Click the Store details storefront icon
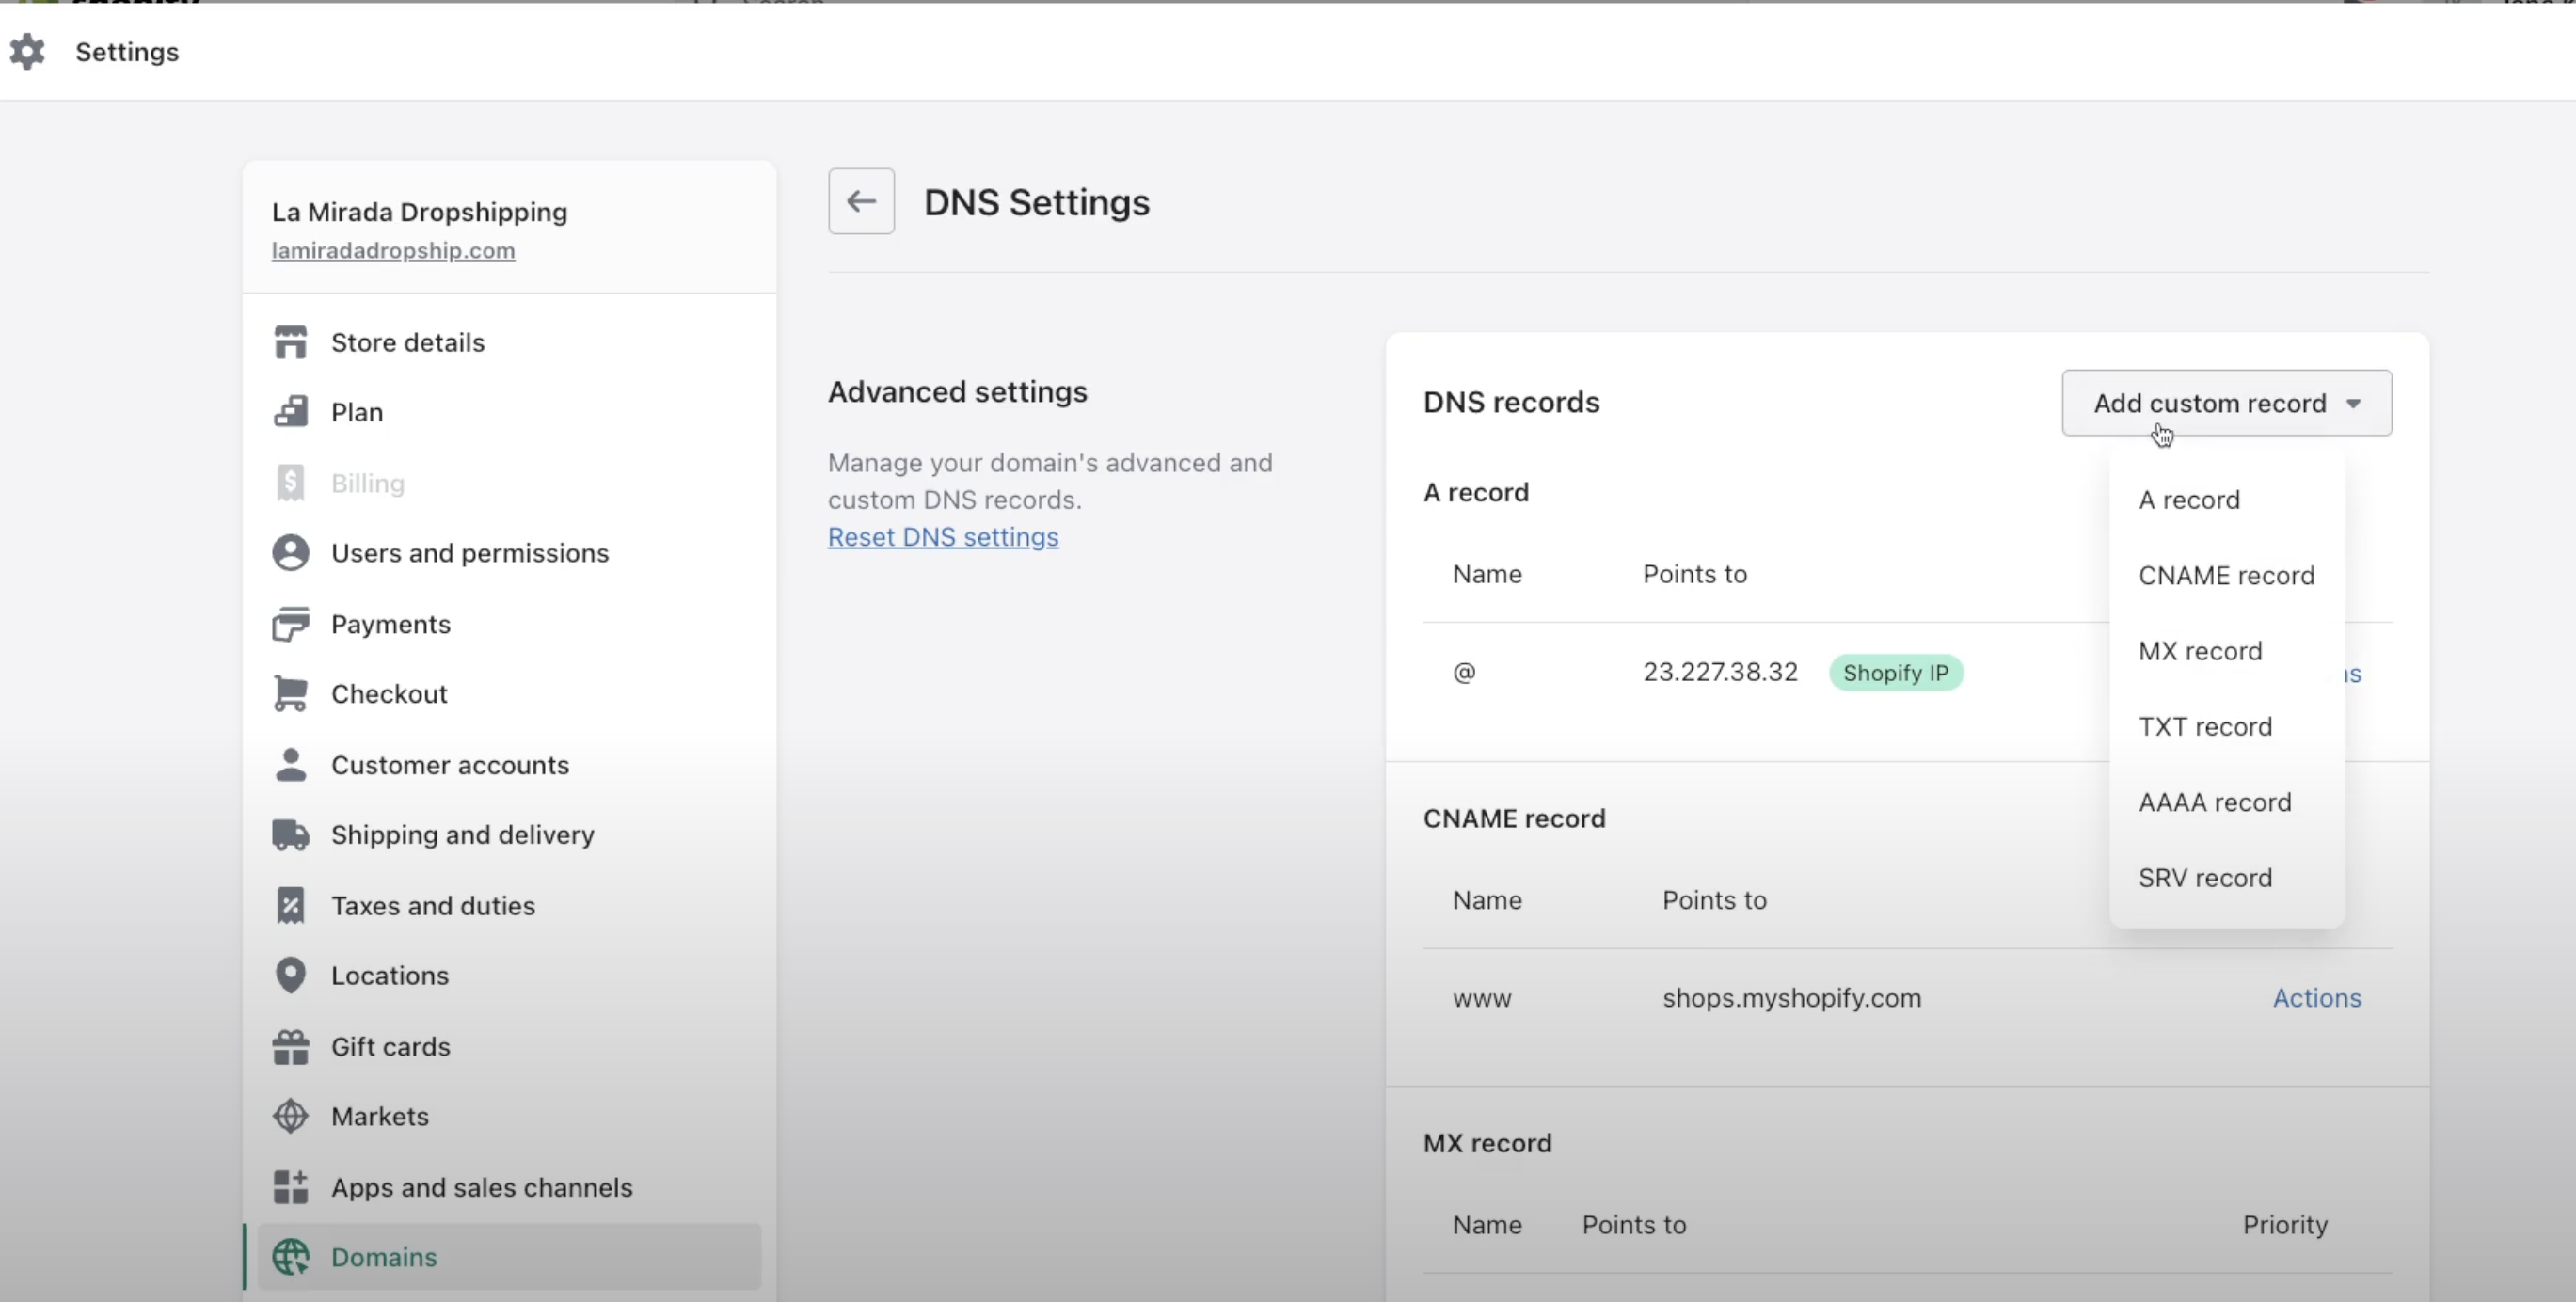 click(x=290, y=342)
